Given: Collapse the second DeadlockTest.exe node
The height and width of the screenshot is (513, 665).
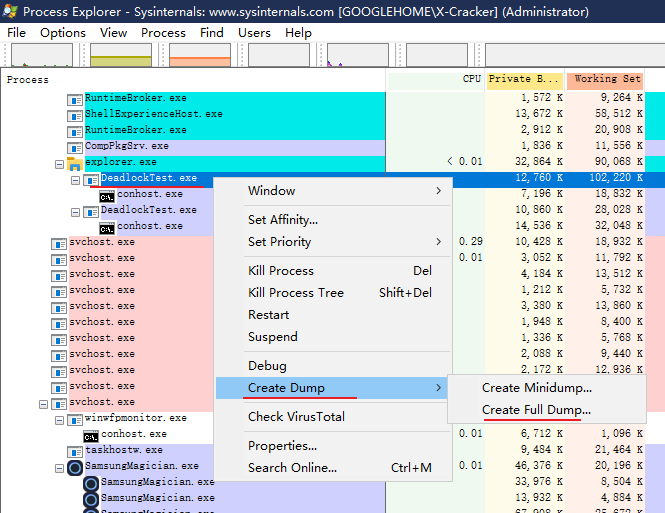Looking at the screenshot, I should pyautogui.click(x=75, y=212).
